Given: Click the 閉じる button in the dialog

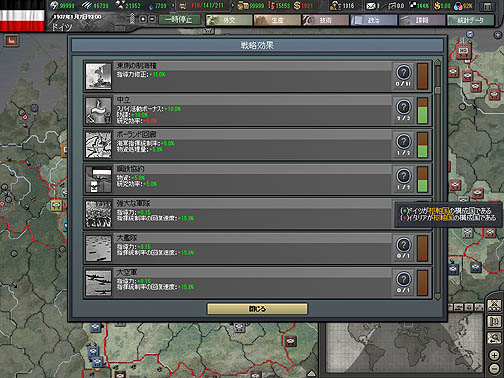Looking at the screenshot, I should [257, 309].
